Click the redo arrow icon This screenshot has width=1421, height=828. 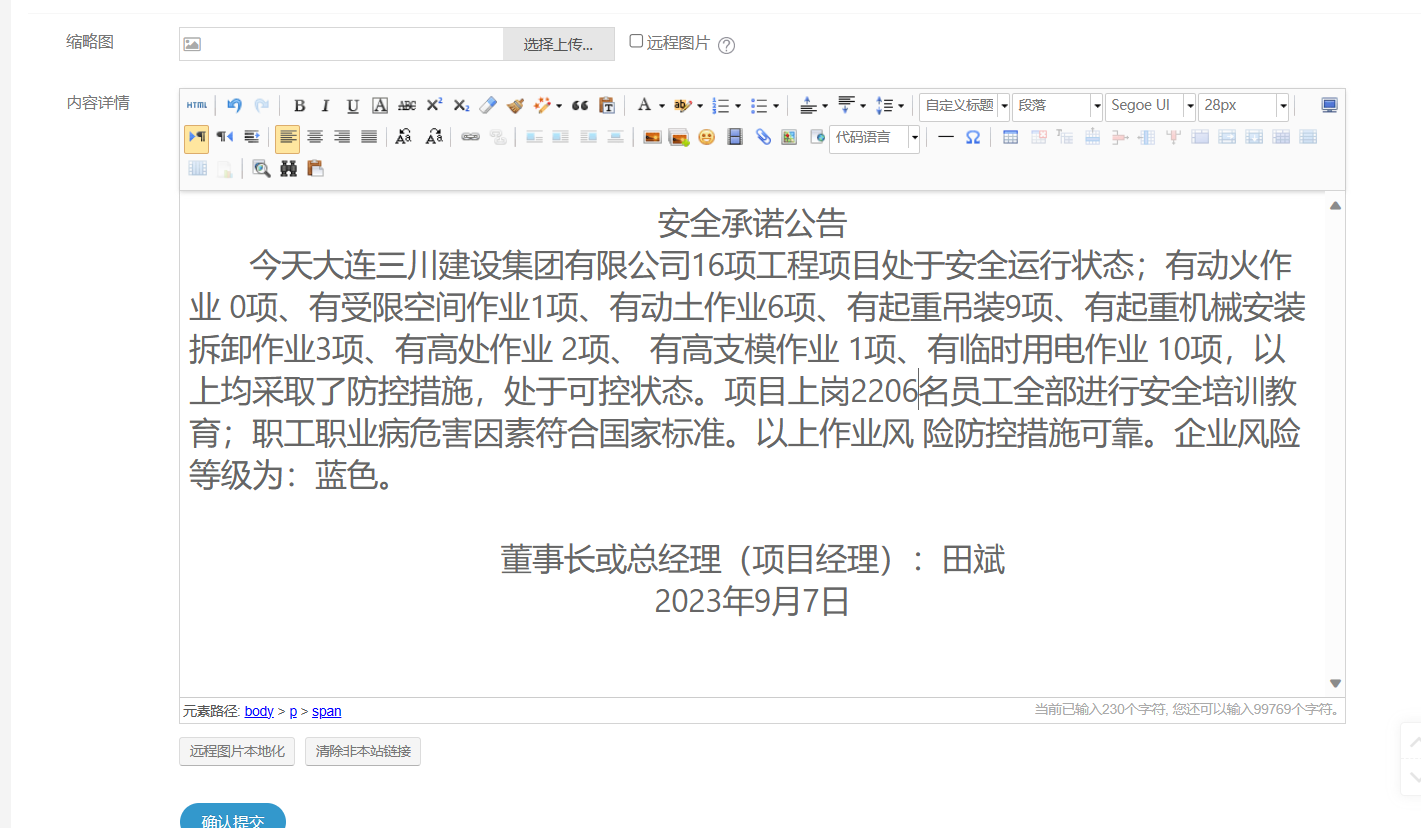click(261, 105)
